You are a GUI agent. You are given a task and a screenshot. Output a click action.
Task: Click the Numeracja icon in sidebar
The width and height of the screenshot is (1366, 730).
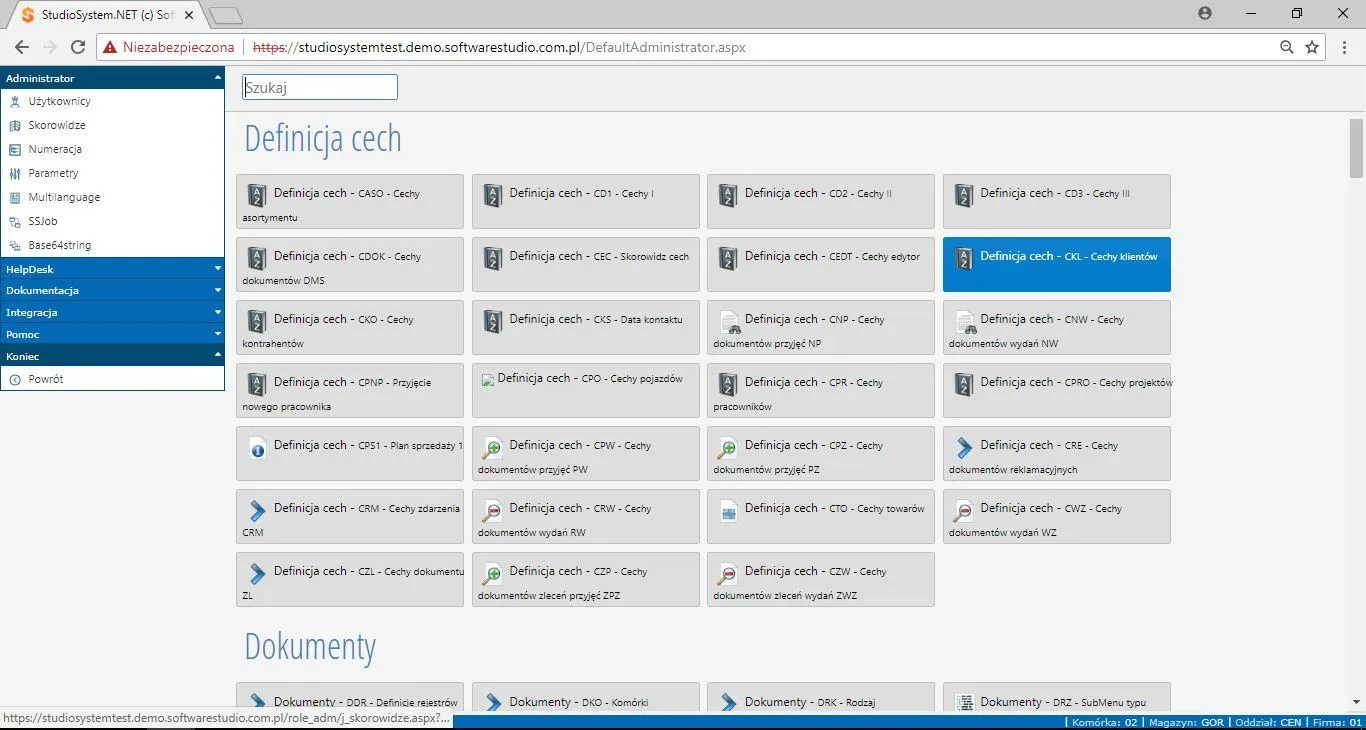[15, 149]
